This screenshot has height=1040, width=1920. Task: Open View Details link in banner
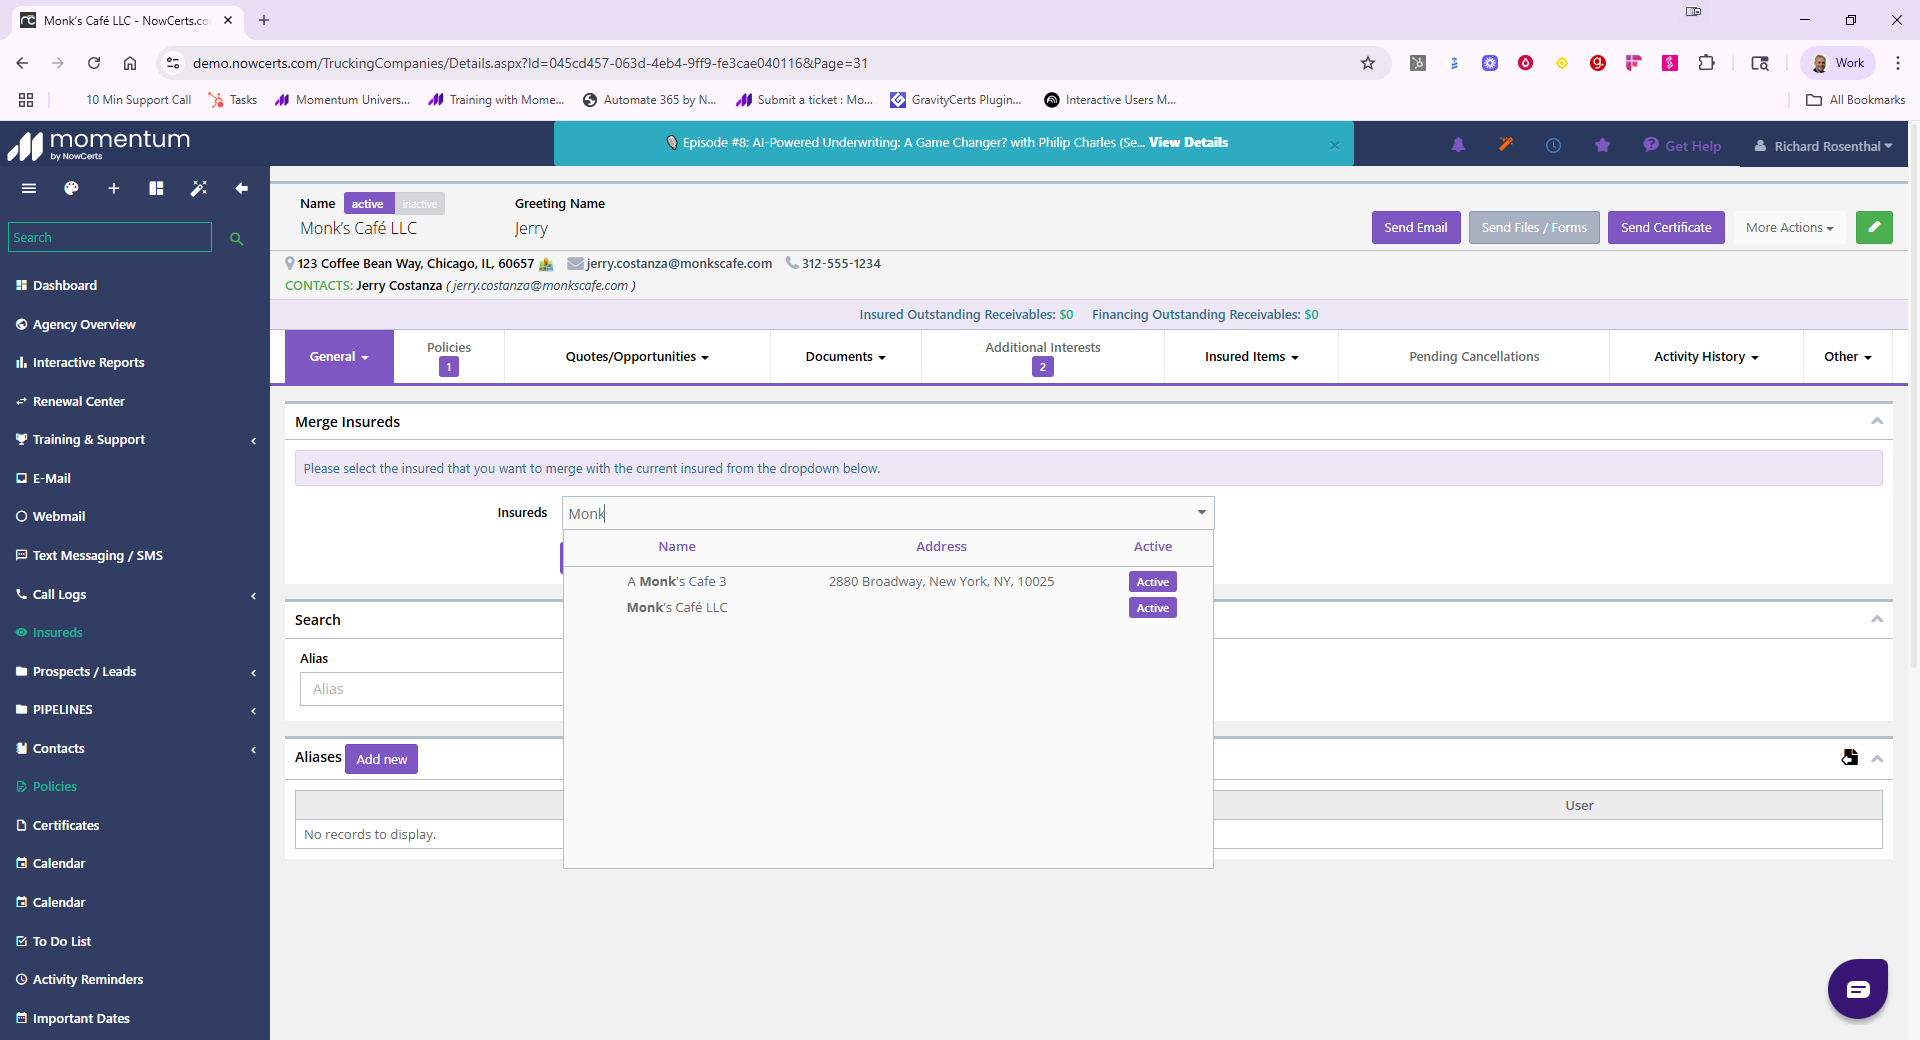(1188, 142)
